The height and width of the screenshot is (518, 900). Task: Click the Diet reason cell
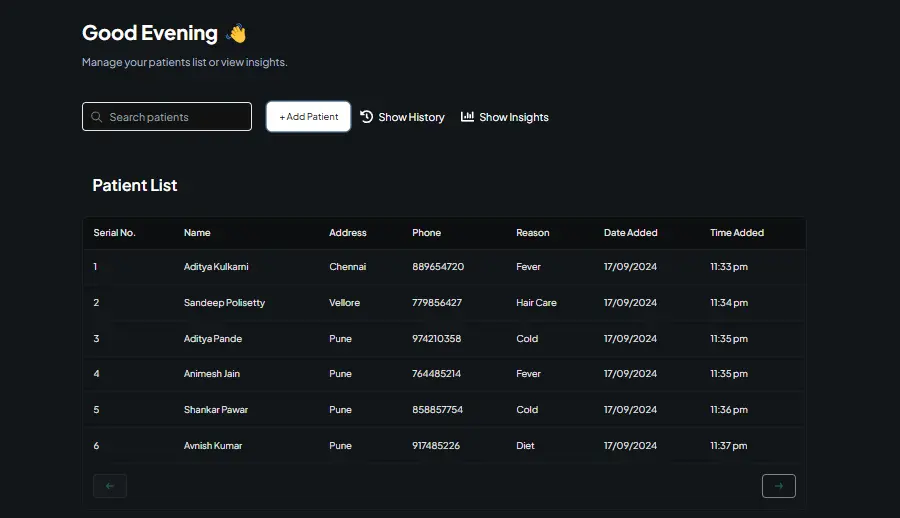click(525, 446)
